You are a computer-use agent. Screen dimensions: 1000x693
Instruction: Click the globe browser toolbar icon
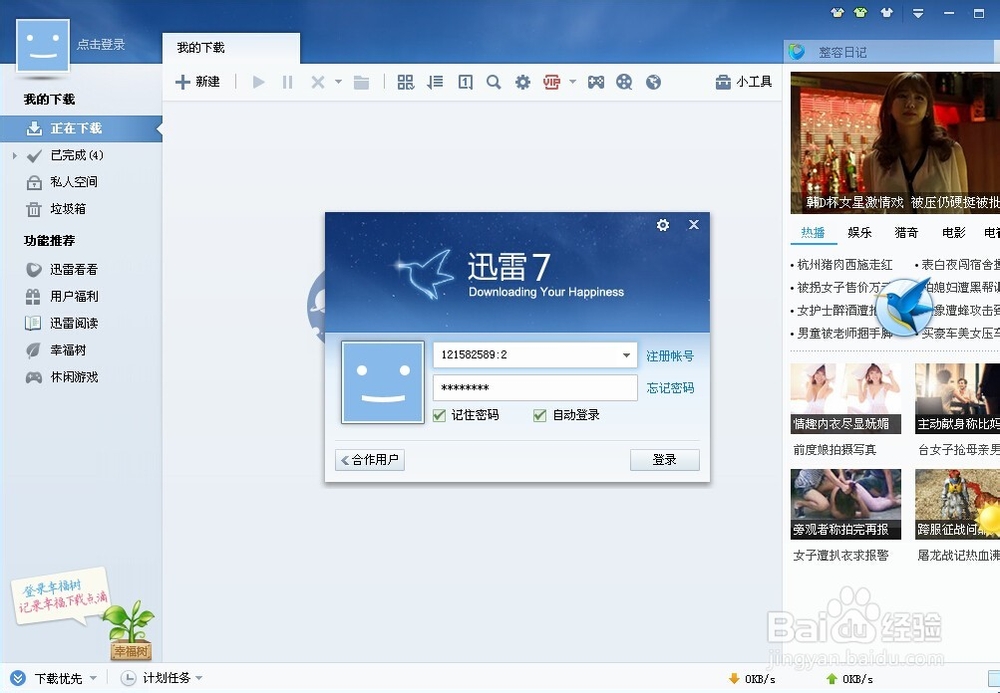(x=653, y=82)
